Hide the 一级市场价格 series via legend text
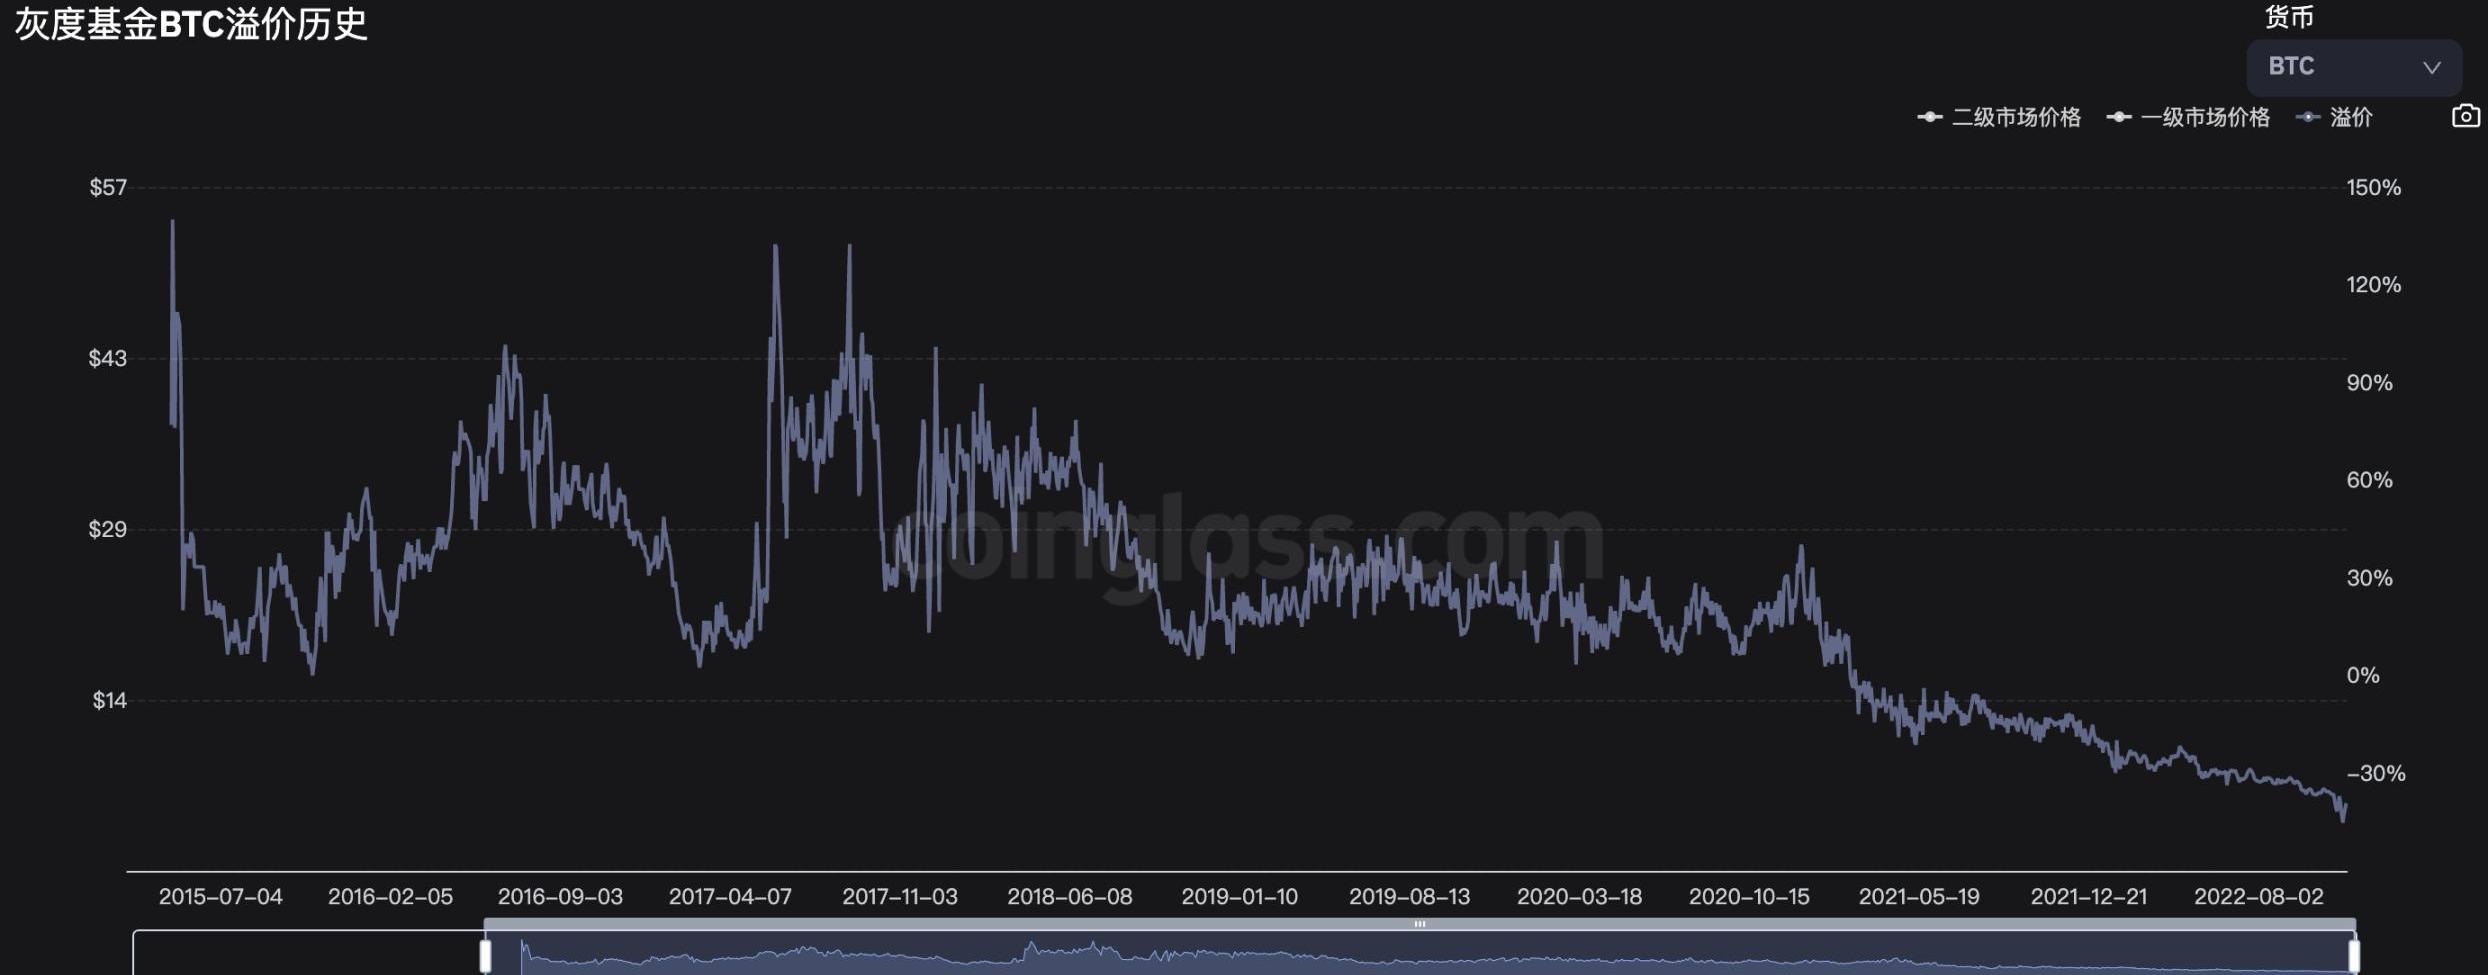This screenshot has width=2488, height=975. click(x=2205, y=117)
